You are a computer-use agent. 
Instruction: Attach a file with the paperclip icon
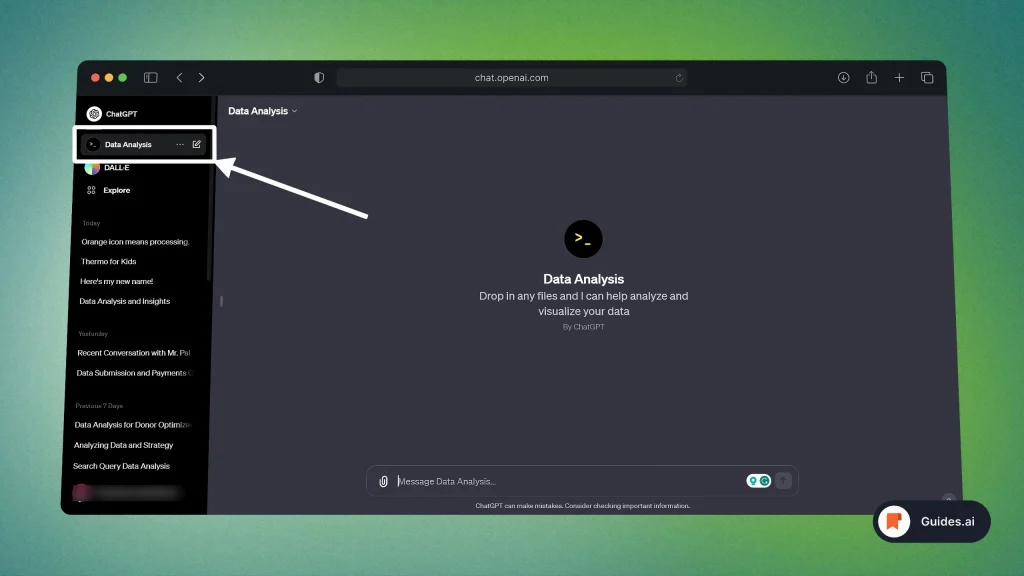pyautogui.click(x=383, y=481)
